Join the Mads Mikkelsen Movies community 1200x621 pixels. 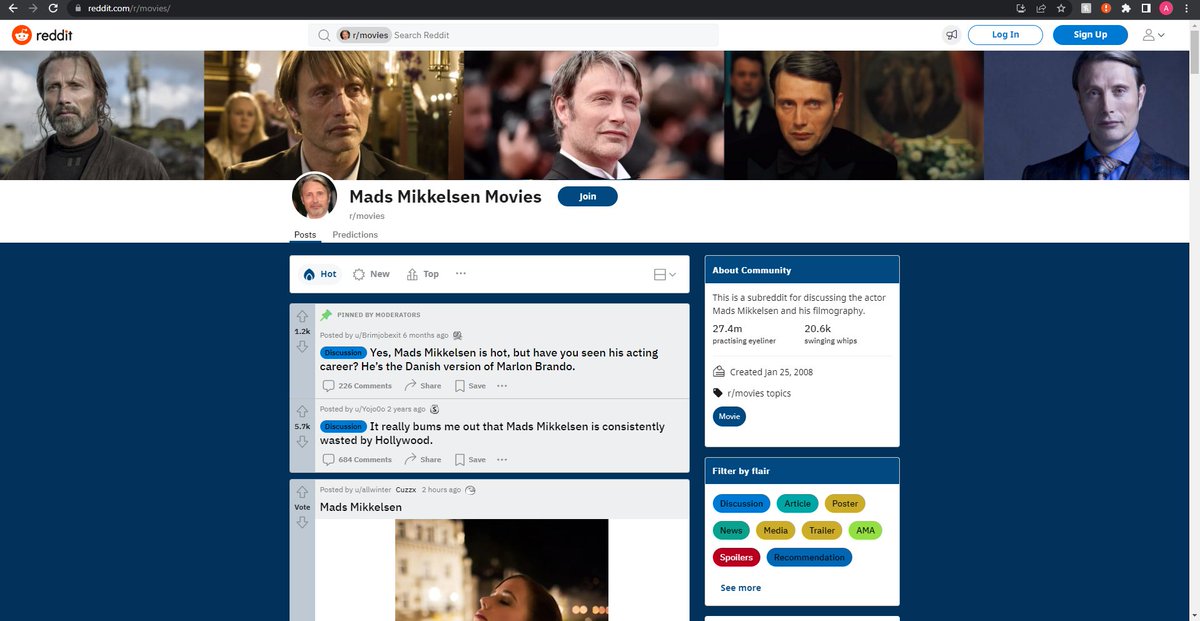coord(588,196)
